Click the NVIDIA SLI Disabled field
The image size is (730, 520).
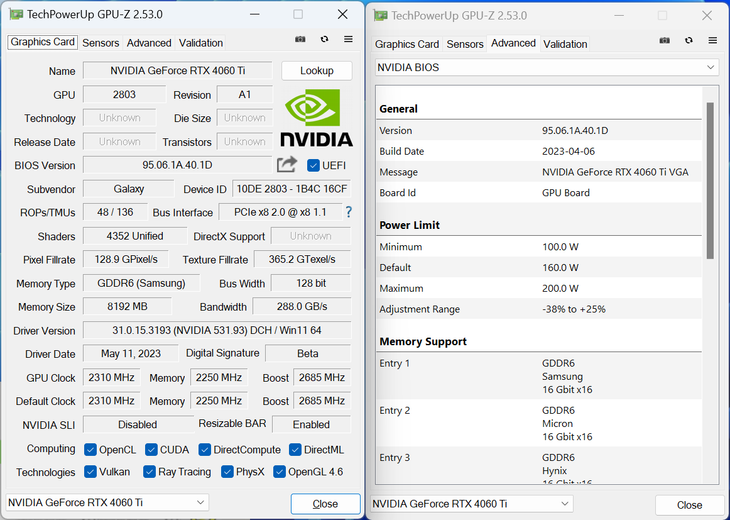tap(138, 425)
